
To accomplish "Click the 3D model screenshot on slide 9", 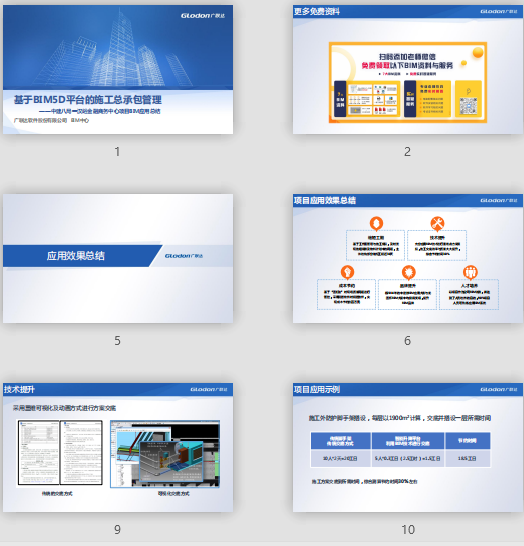I will (165, 454).
